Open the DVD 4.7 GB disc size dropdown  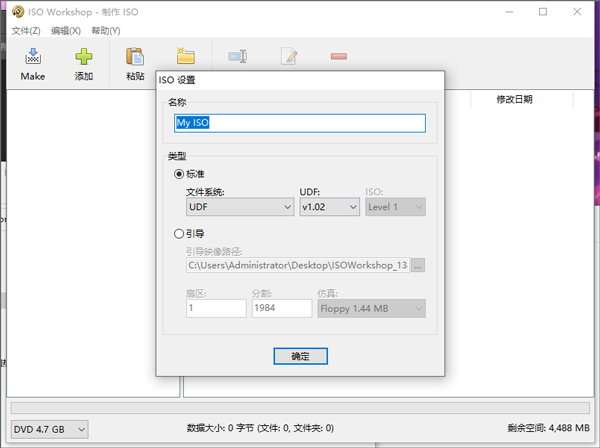pos(47,428)
